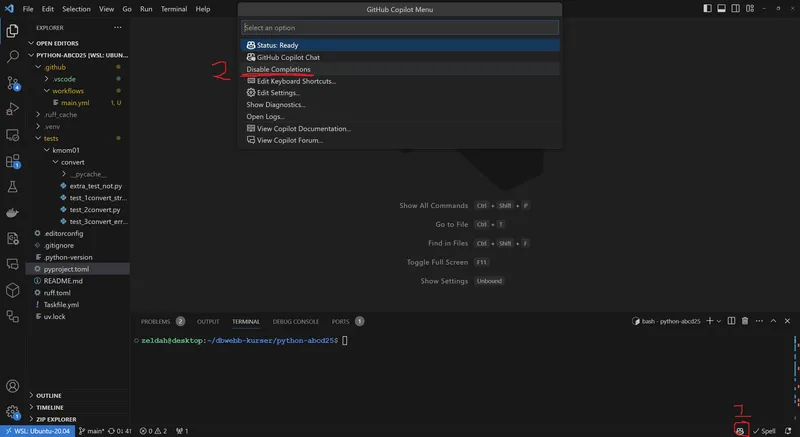Click WSL: Ubuntu-20.04 remote indicator

point(38,431)
